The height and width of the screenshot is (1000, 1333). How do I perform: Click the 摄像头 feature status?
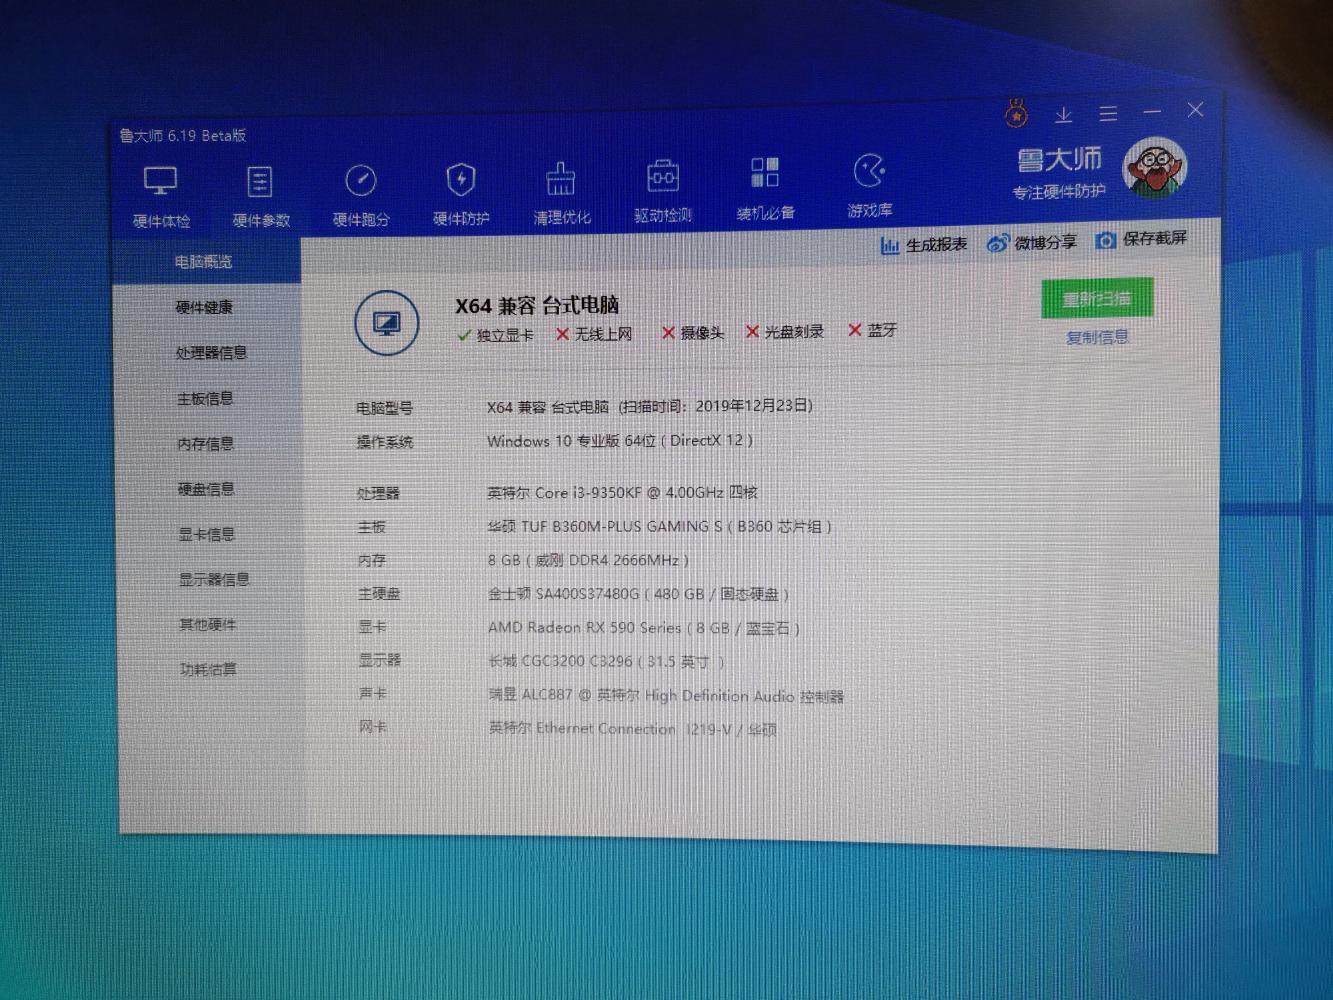click(x=692, y=333)
